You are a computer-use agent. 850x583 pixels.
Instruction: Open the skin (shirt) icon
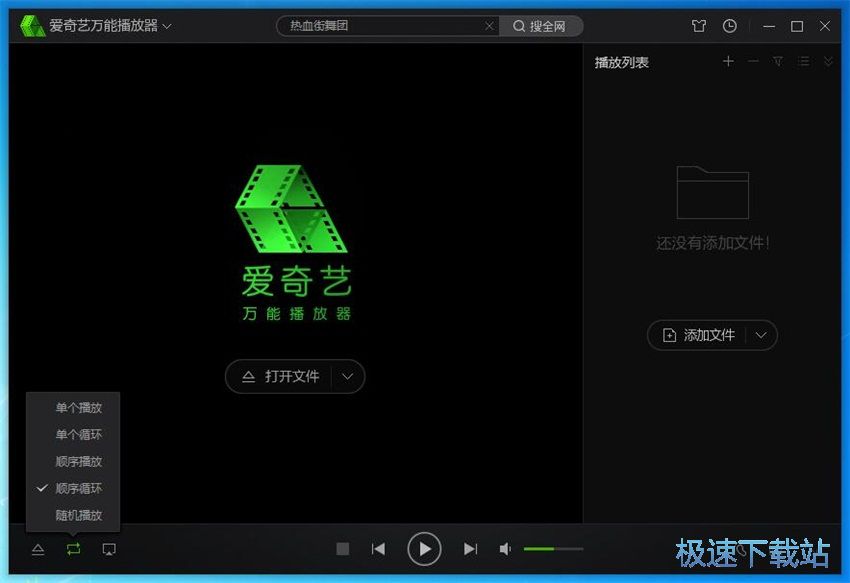tap(699, 26)
